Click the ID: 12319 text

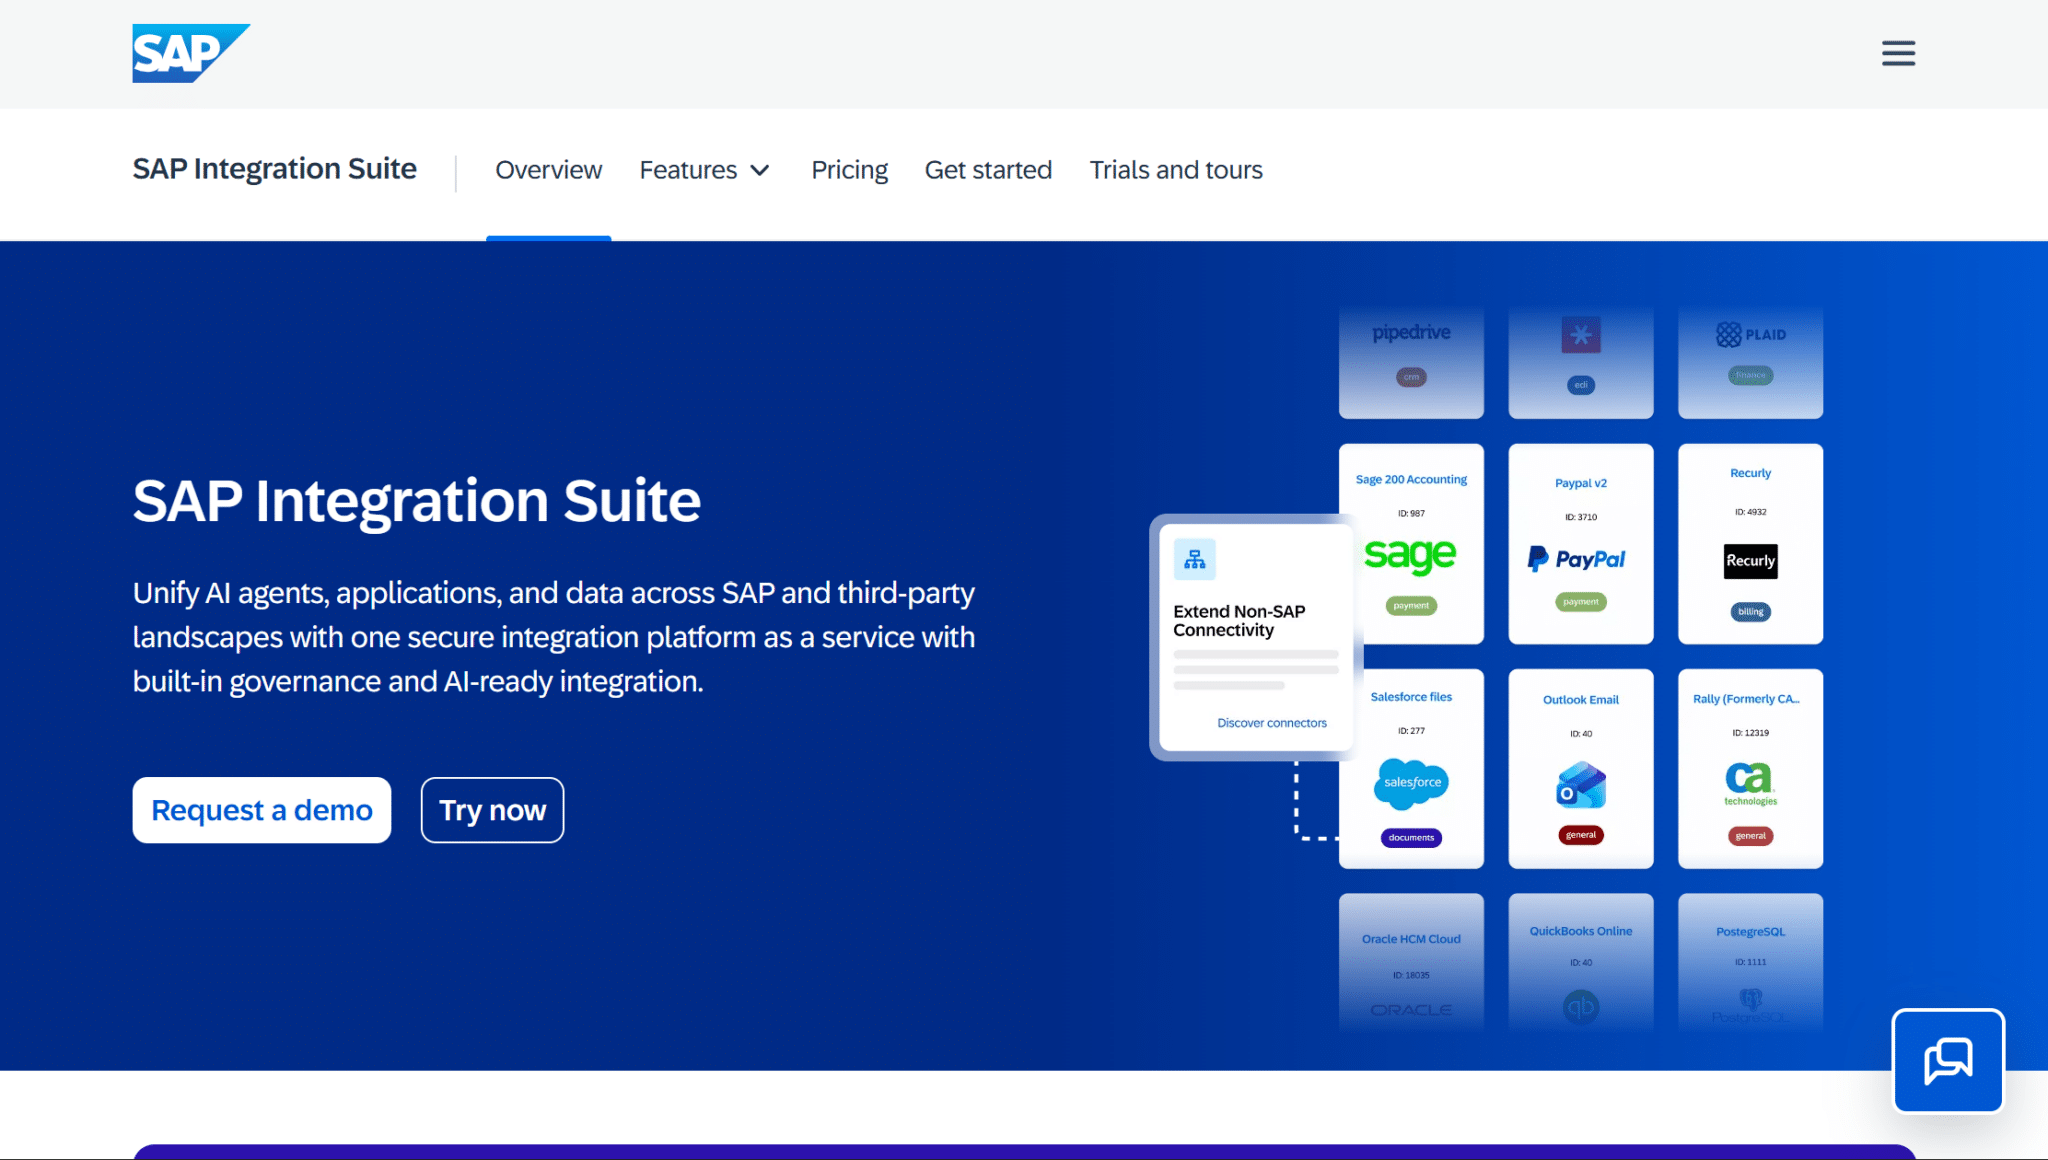(1750, 733)
